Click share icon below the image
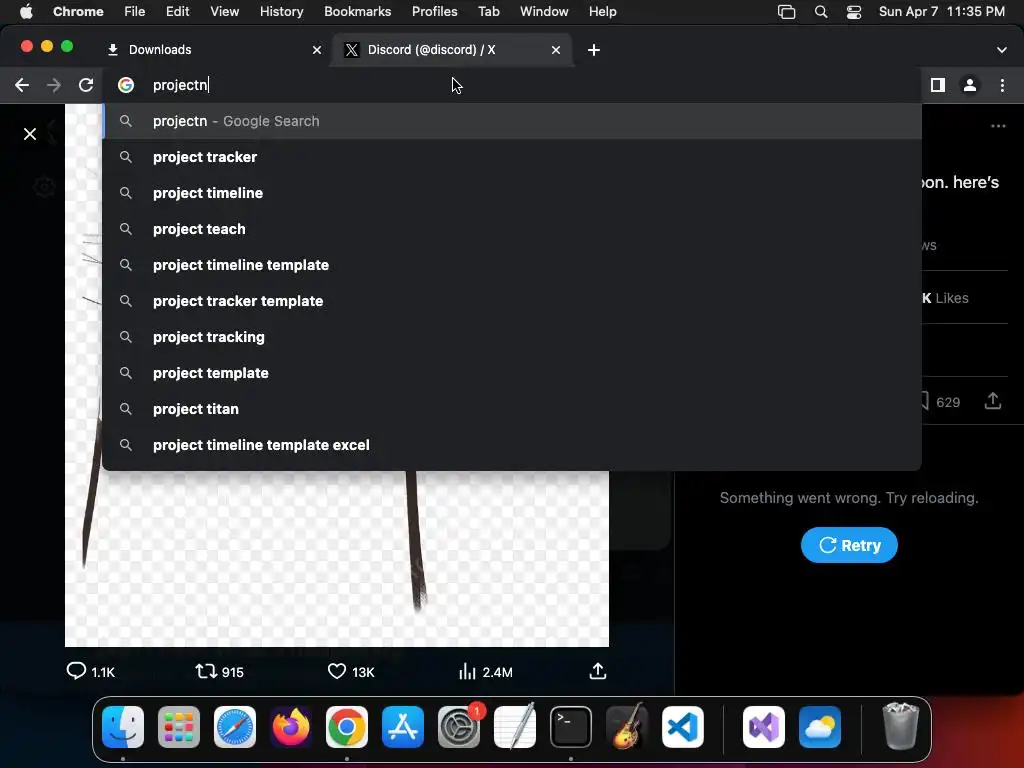 (598, 671)
